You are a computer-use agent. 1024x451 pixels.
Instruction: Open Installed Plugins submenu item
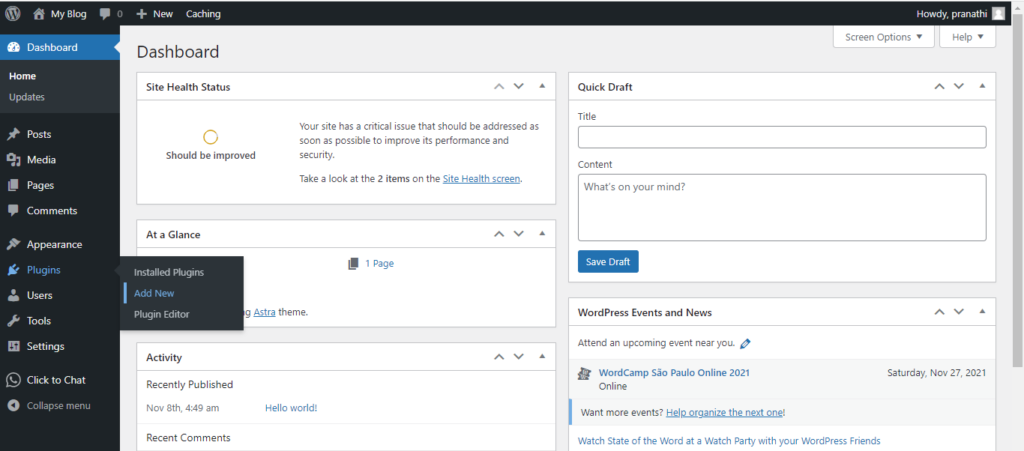coord(169,272)
